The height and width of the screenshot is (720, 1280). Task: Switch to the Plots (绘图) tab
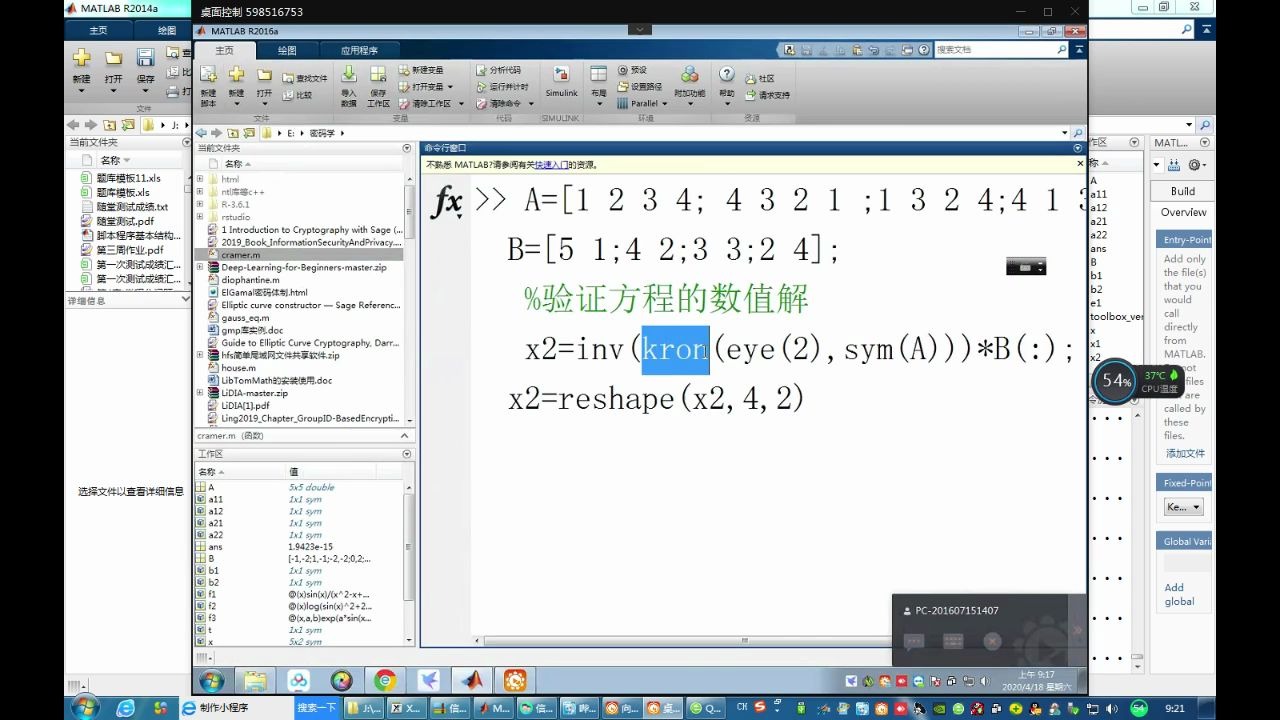287,50
